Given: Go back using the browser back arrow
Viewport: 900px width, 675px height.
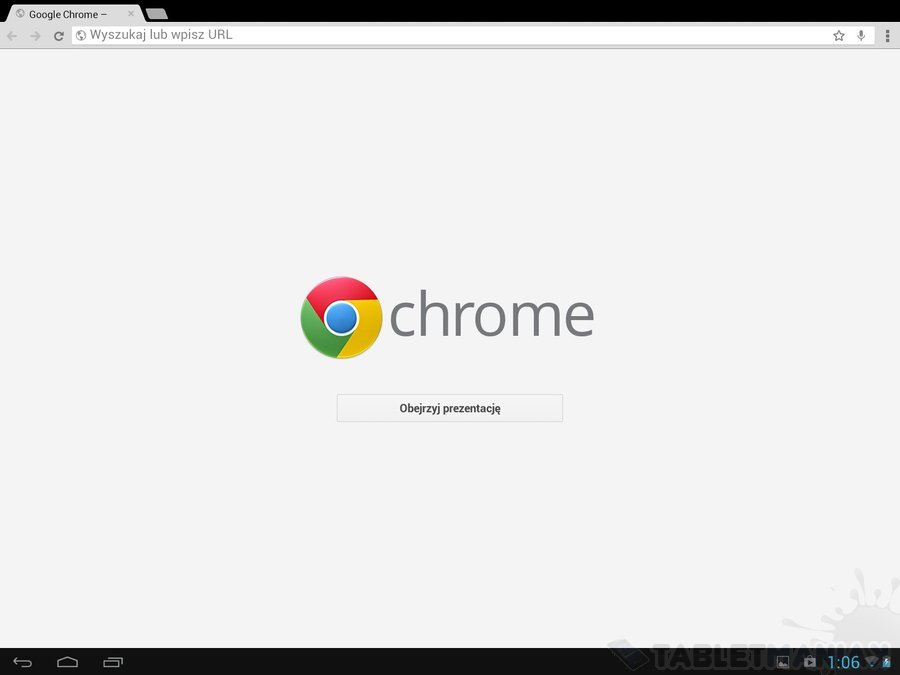Looking at the screenshot, I should coord(12,36).
